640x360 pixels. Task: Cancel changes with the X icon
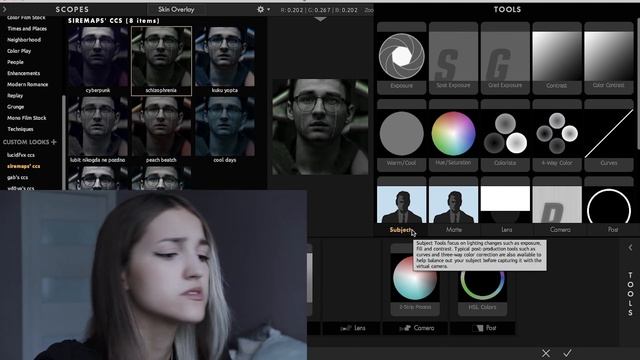tap(546, 353)
